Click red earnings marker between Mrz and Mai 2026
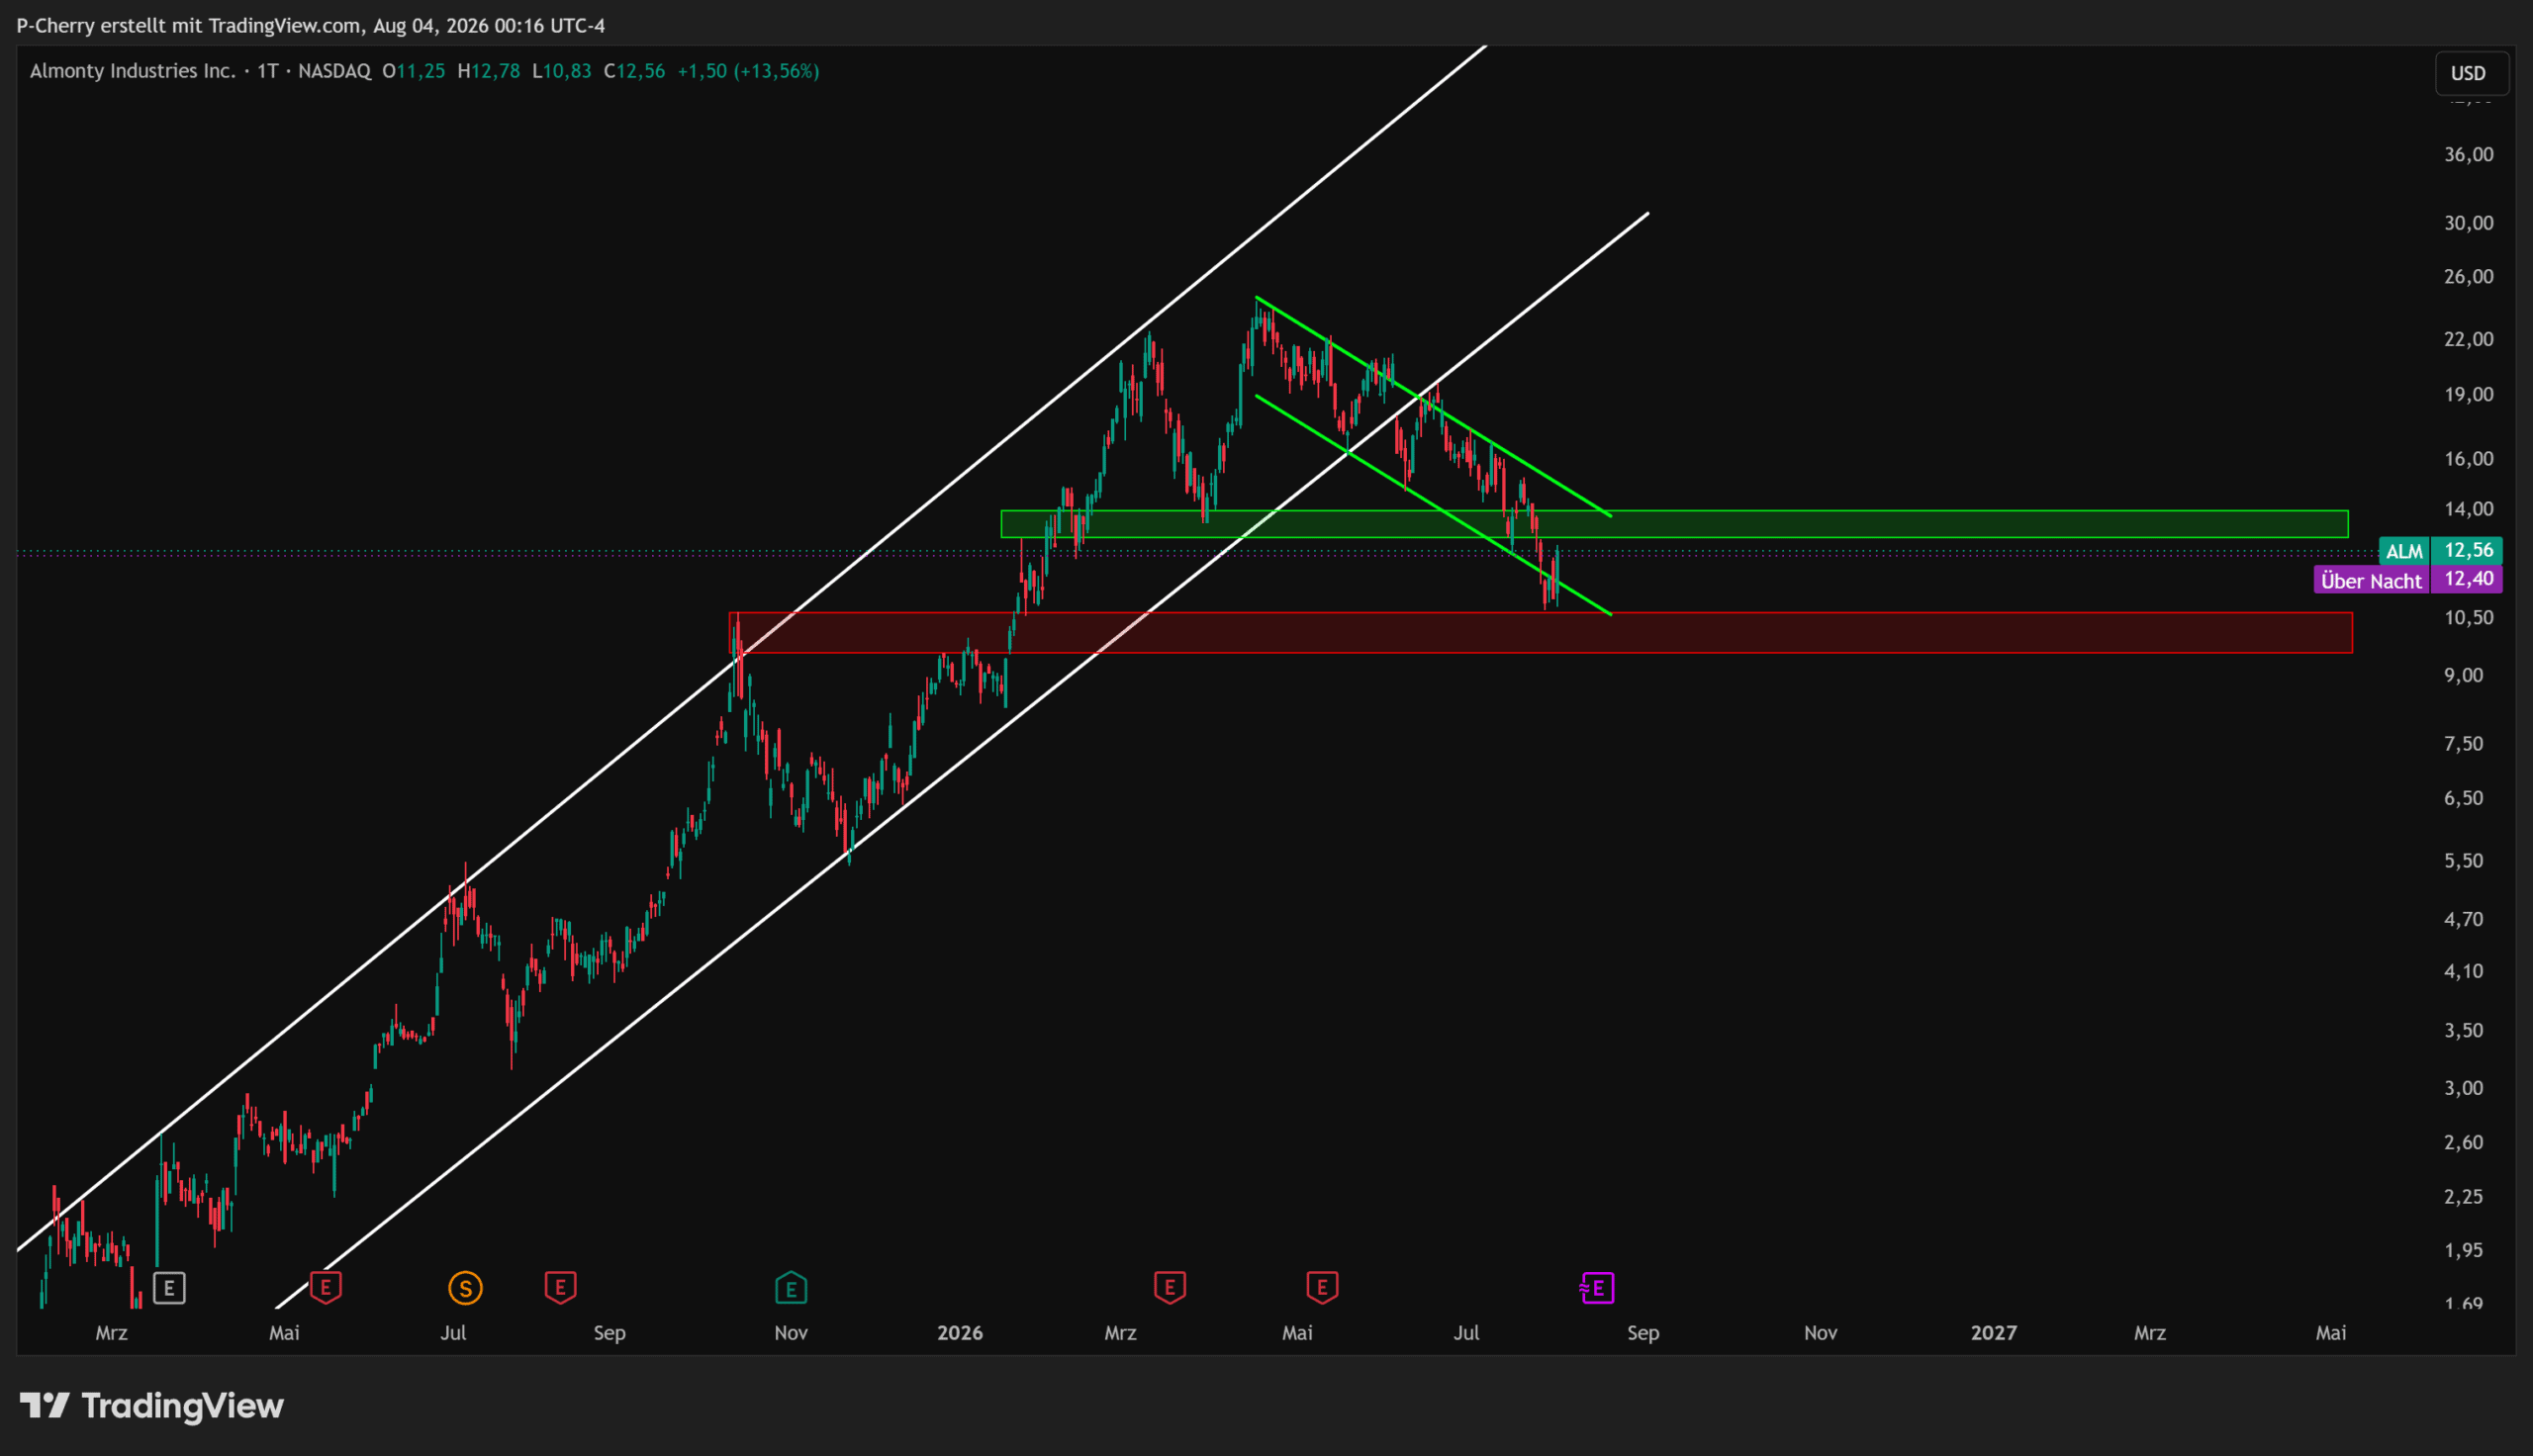Screen dimensions: 2533x1456 pos(1170,1287)
